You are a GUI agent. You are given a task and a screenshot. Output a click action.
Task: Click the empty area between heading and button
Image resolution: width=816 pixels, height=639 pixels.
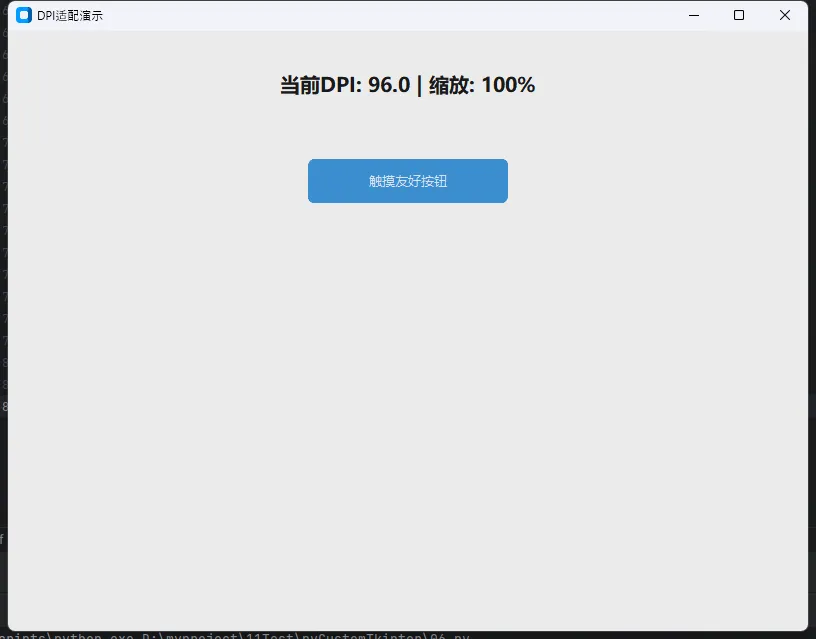click(408, 130)
